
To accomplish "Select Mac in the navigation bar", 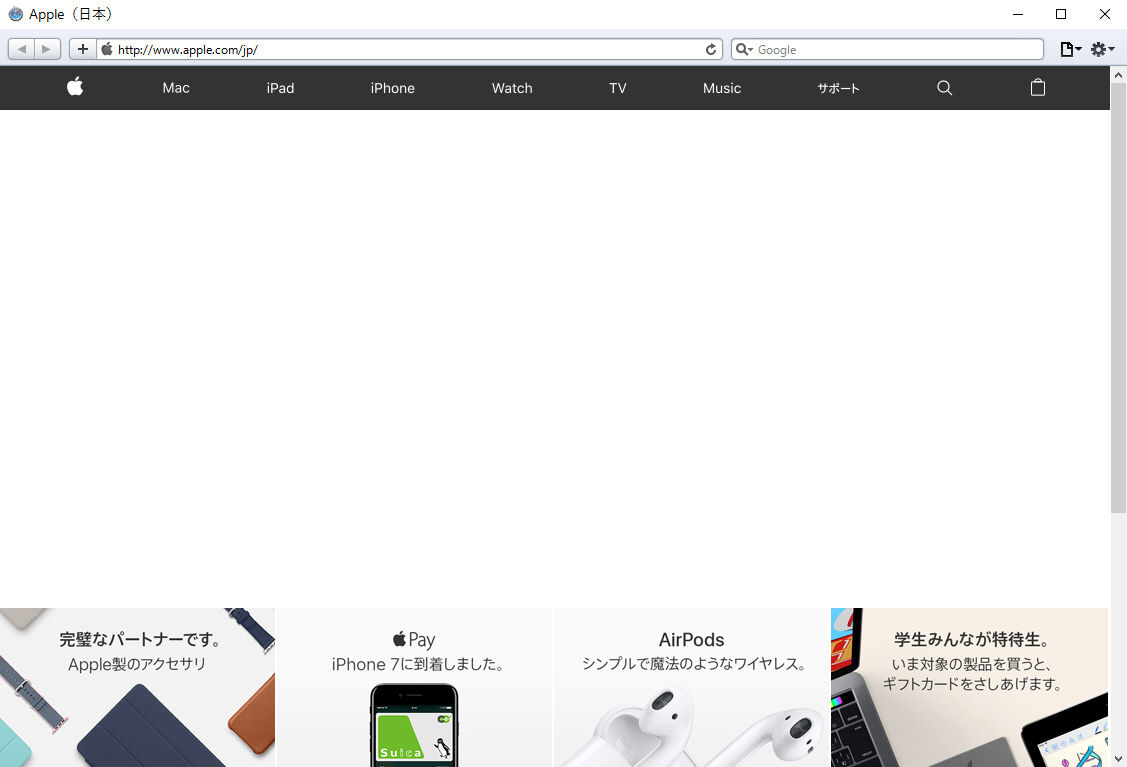I will (175, 88).
